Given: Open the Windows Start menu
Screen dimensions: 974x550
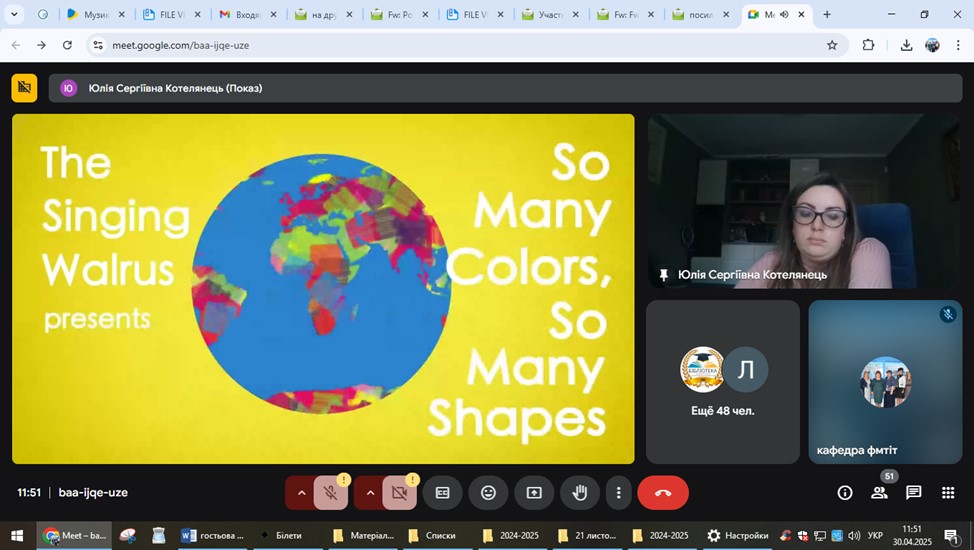Looking at the screenshot, I should tap(17, 535).
